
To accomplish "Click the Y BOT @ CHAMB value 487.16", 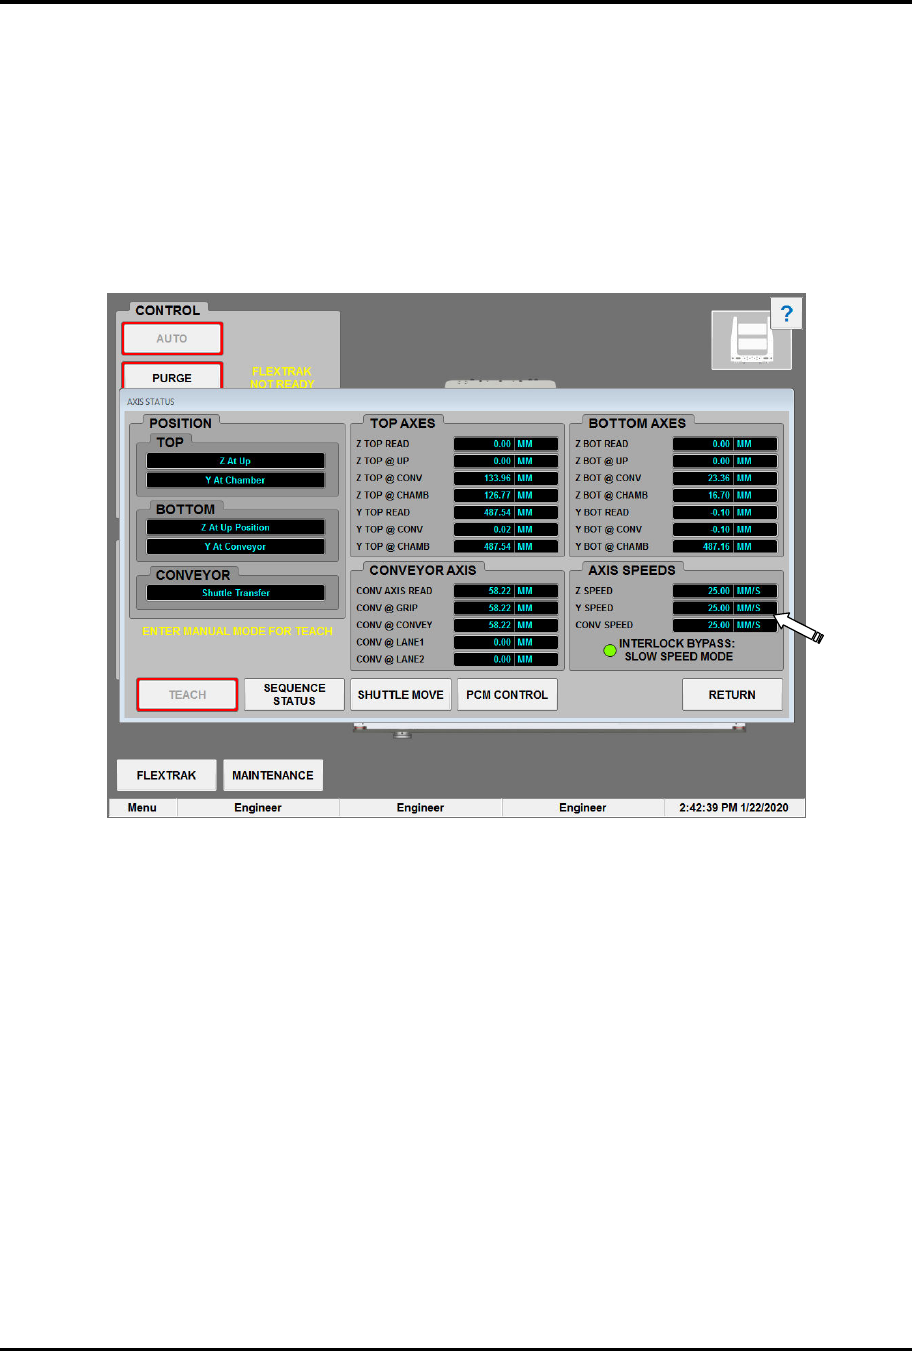I will 725,547.
